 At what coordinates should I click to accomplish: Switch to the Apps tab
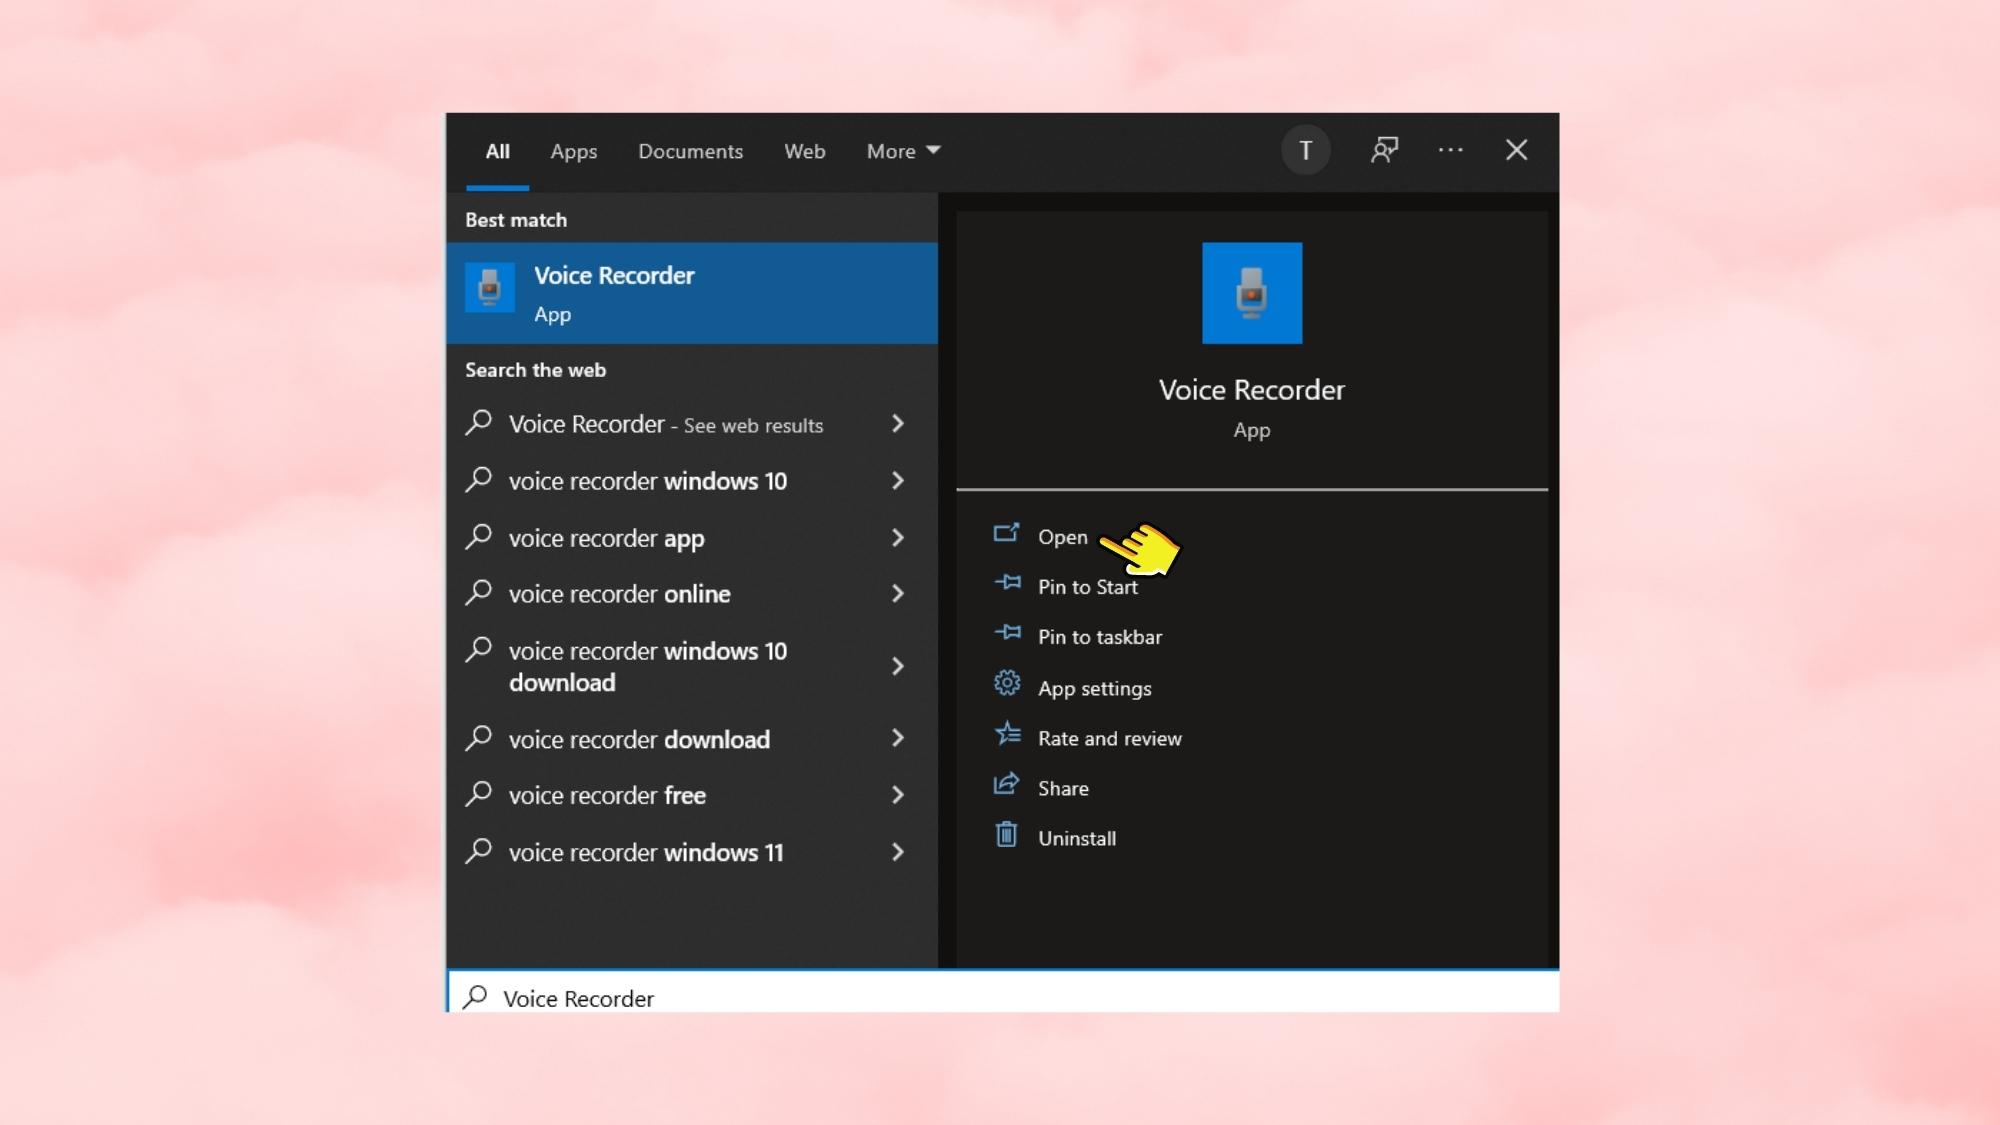pyautogui.click(x=573, y=151)
